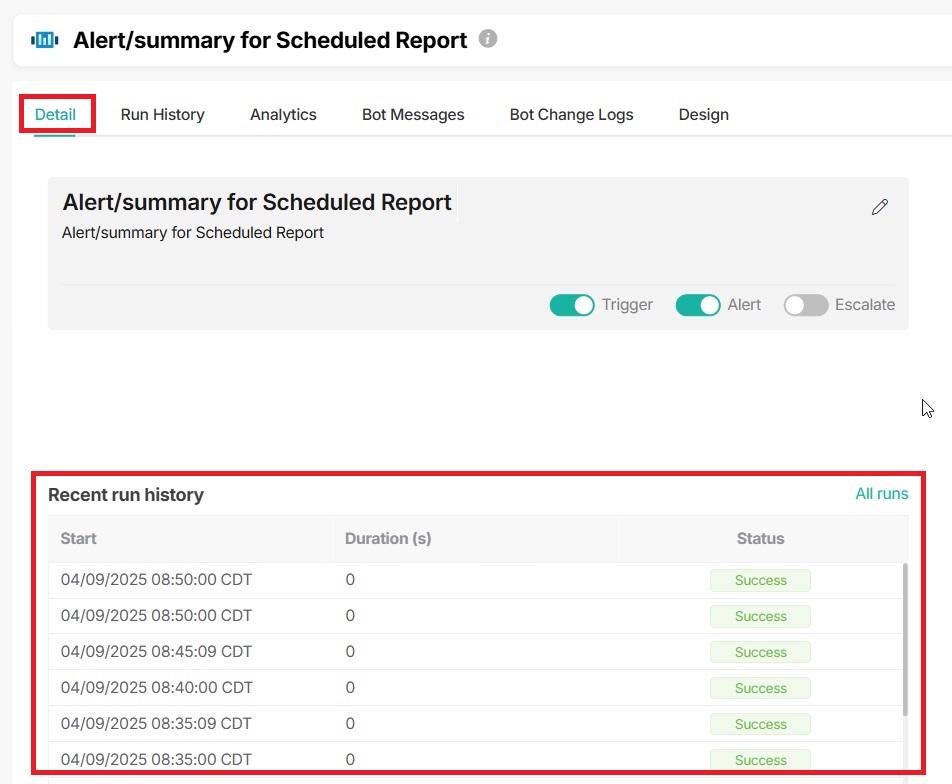The height and width of the screenshot is (784, 952).
Task: Open the Analytics tab
Action: click(x=283, y=114)
